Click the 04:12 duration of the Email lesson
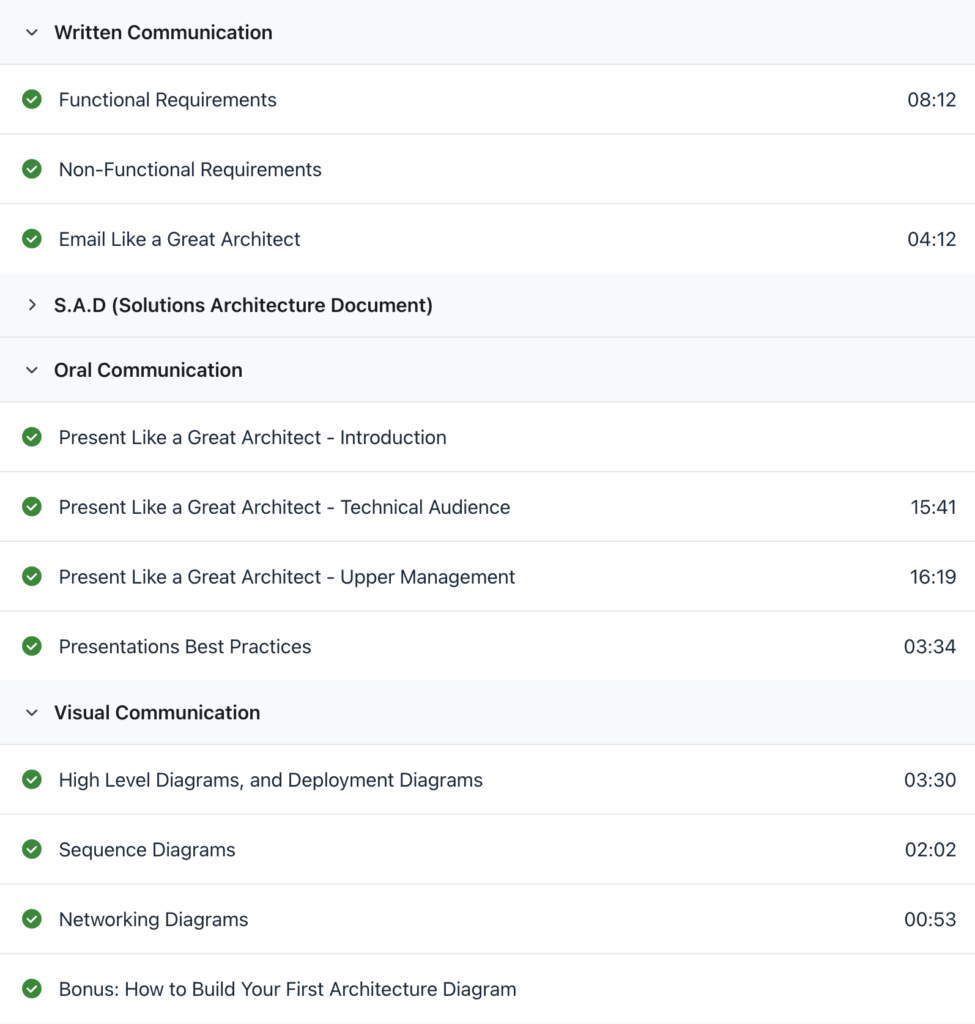The width and height of the screenshot is (975, 1024). (x=931, y=240)
